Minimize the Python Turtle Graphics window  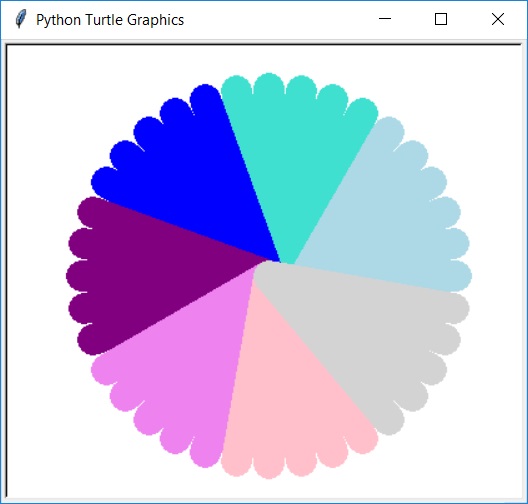click(385, 19)
